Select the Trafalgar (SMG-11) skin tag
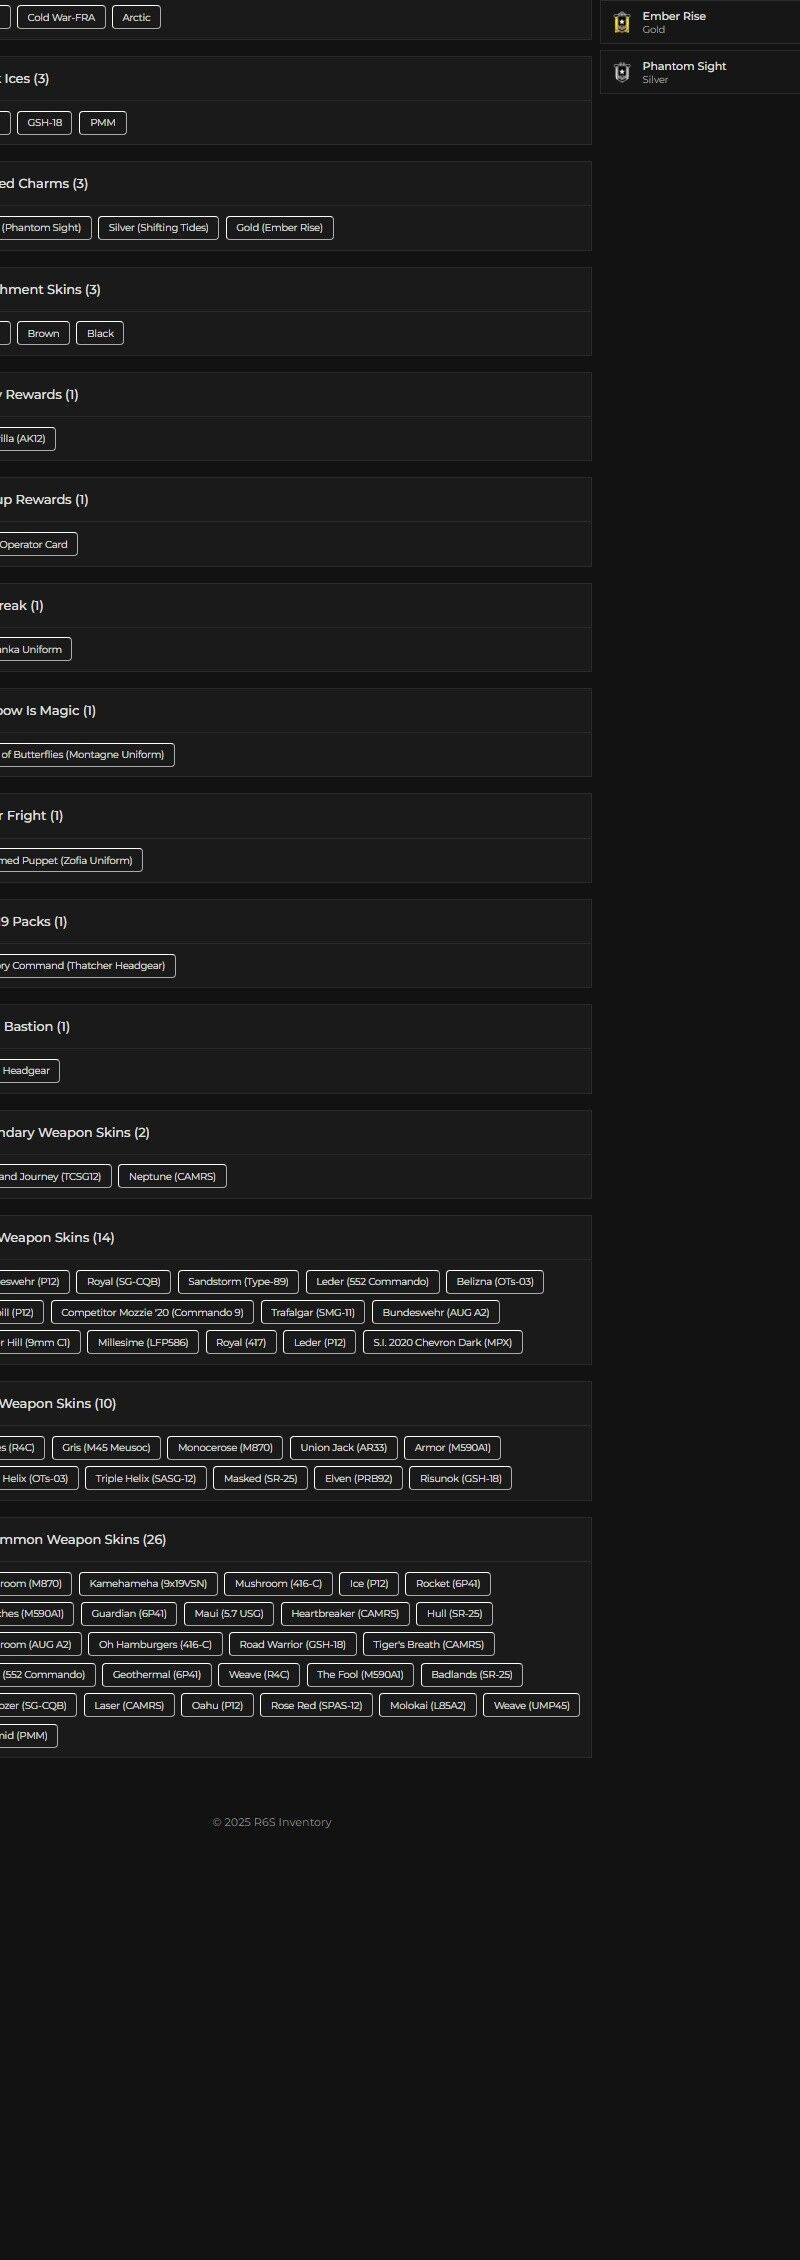 [x=313, y=1312]
